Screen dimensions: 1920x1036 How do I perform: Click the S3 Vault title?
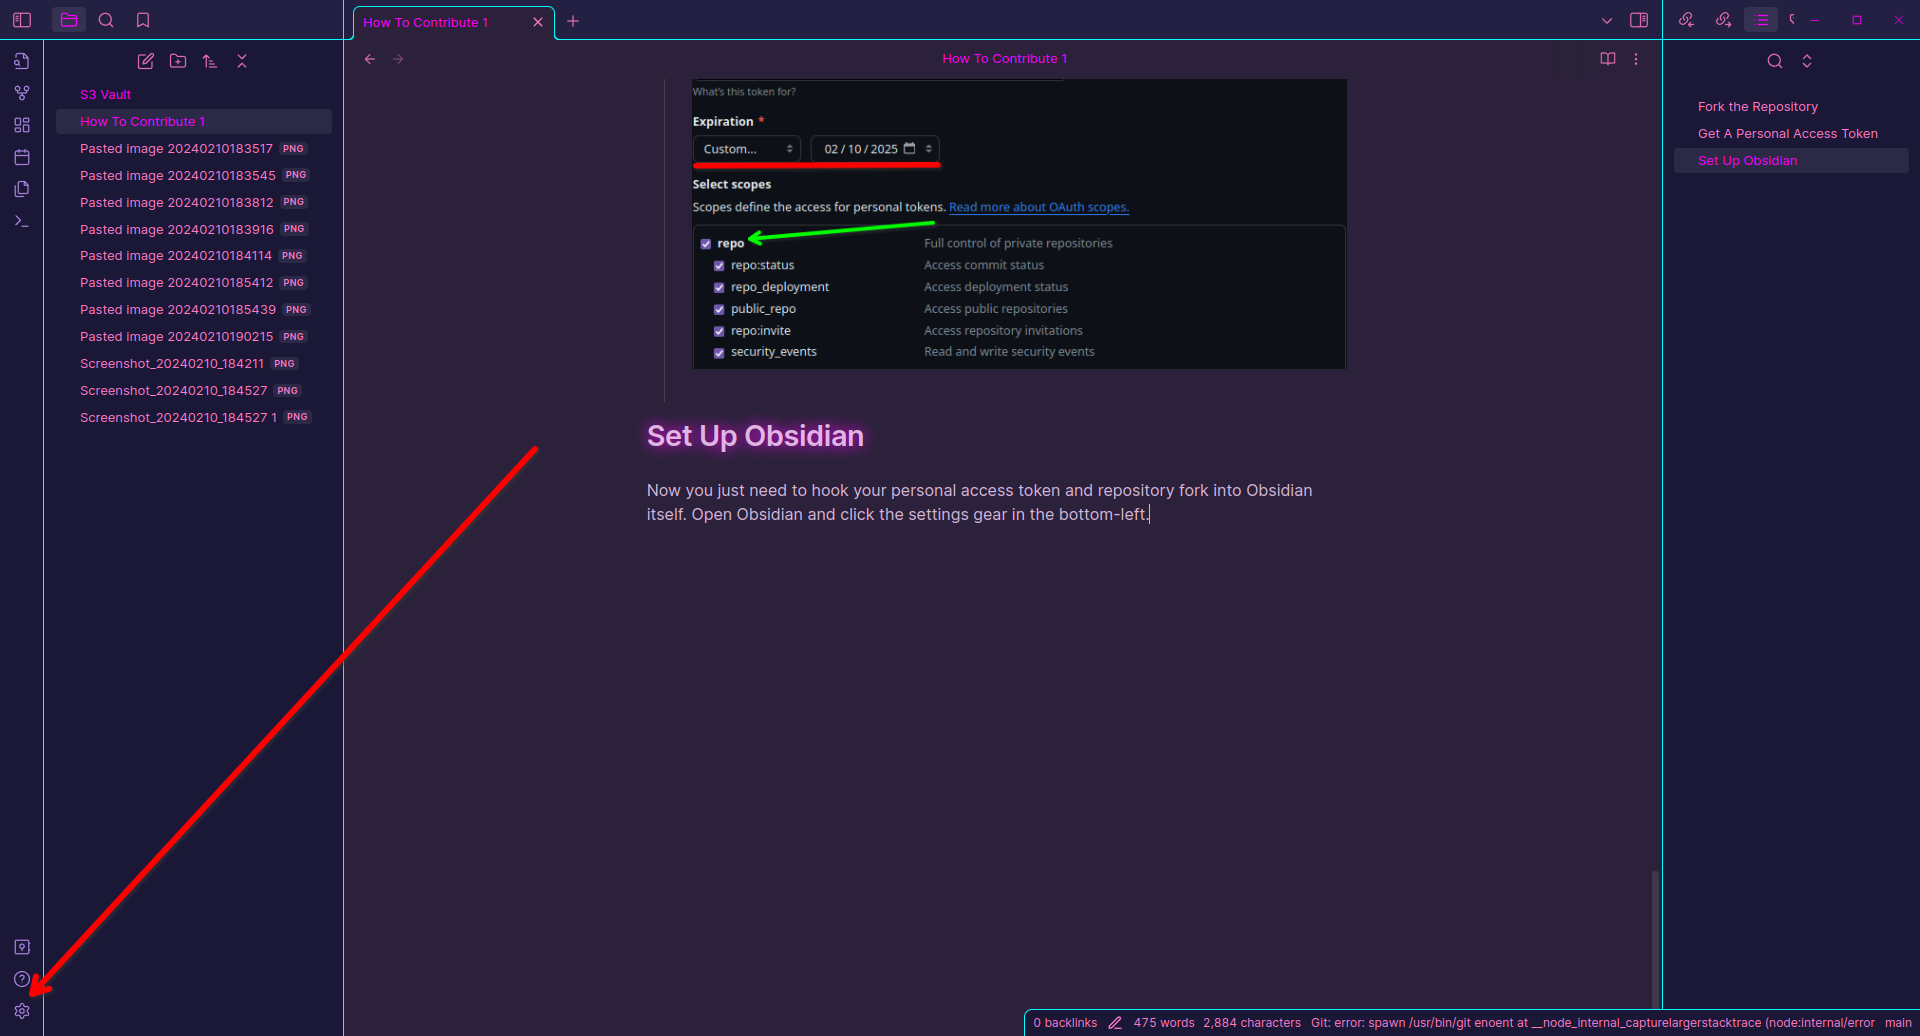coord(106,95)
